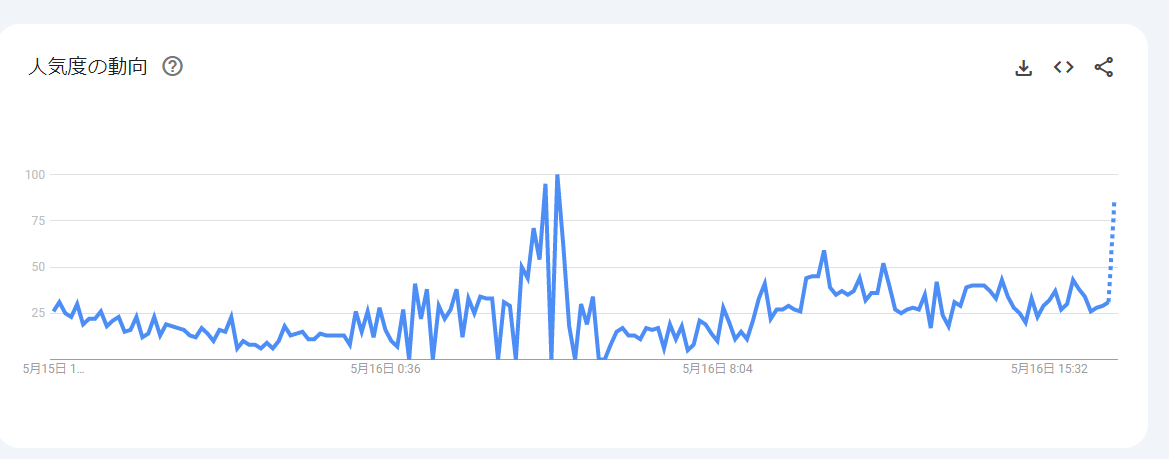Click the 5月16日 8:04 time axis label
This screenshot has width=1169, height=459.
coord(717,369)
